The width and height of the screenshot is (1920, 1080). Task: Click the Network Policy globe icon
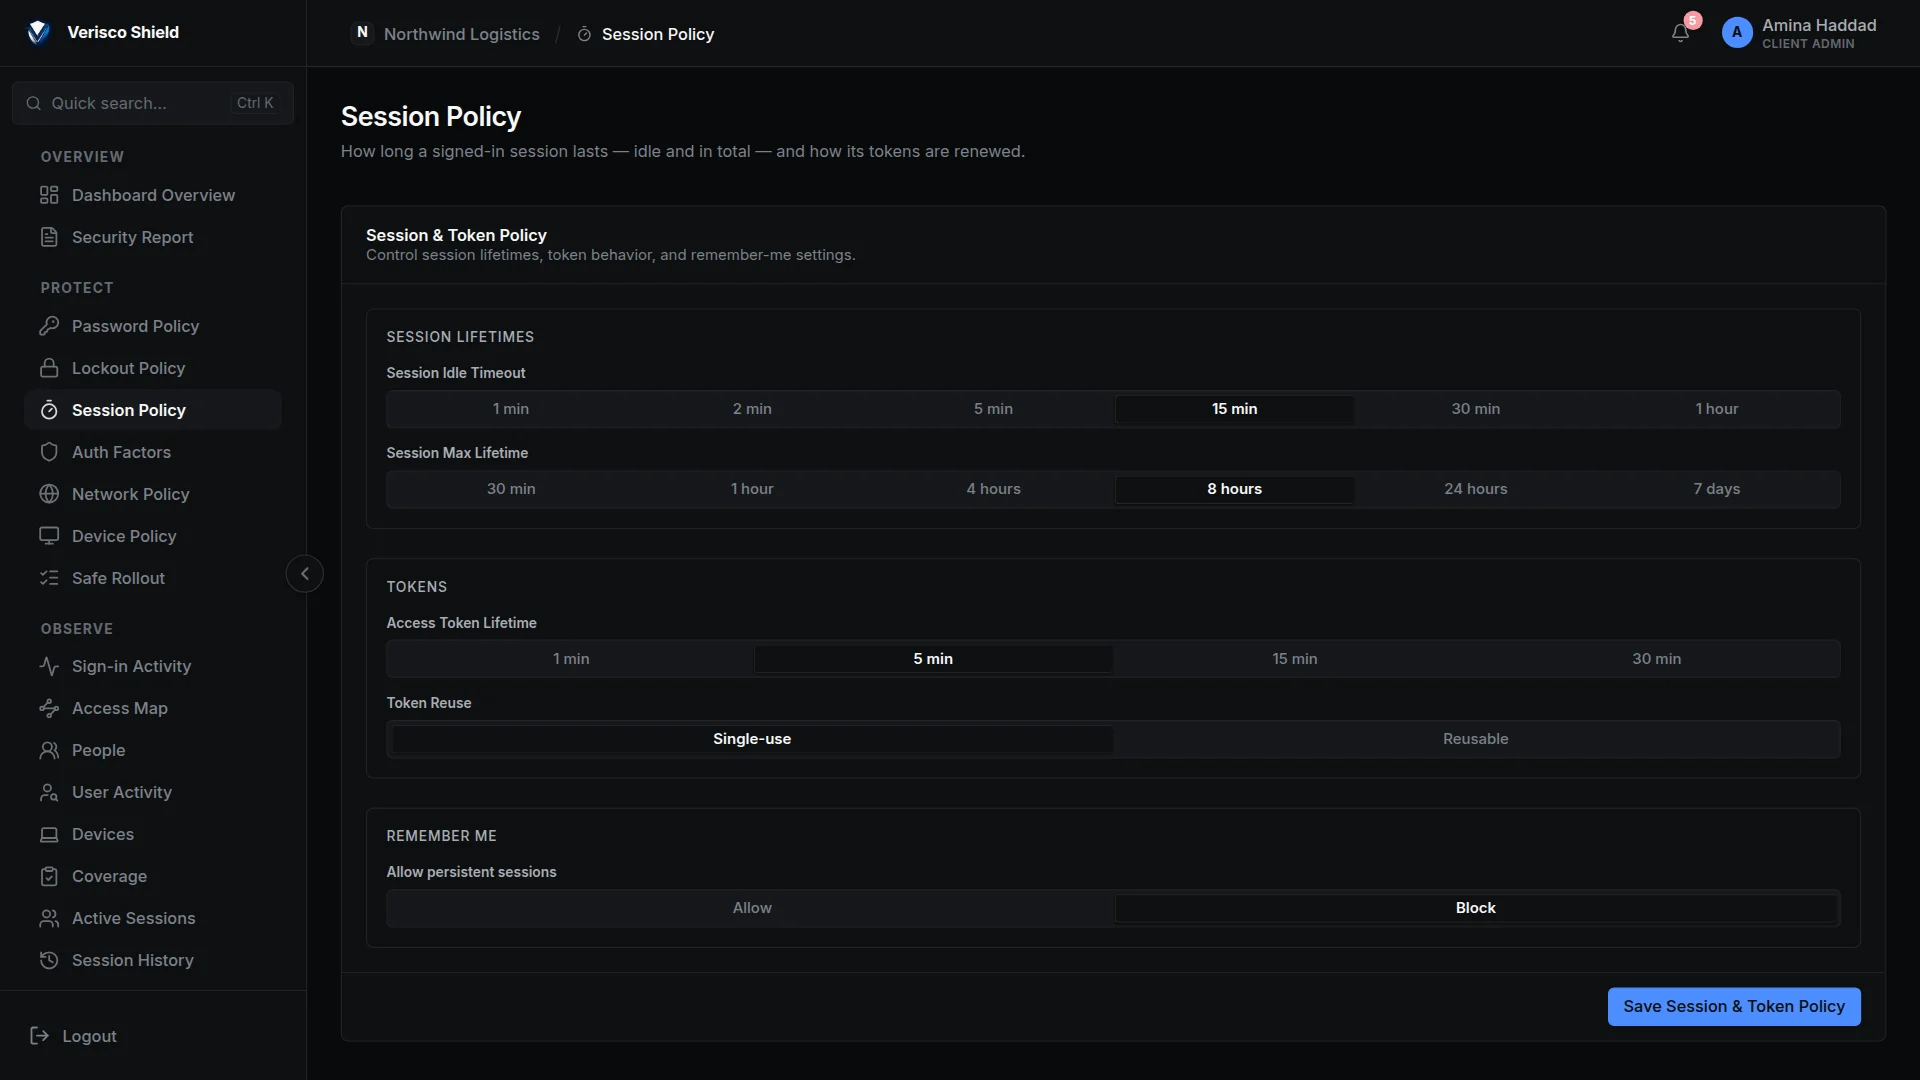(x=49, y=494)
